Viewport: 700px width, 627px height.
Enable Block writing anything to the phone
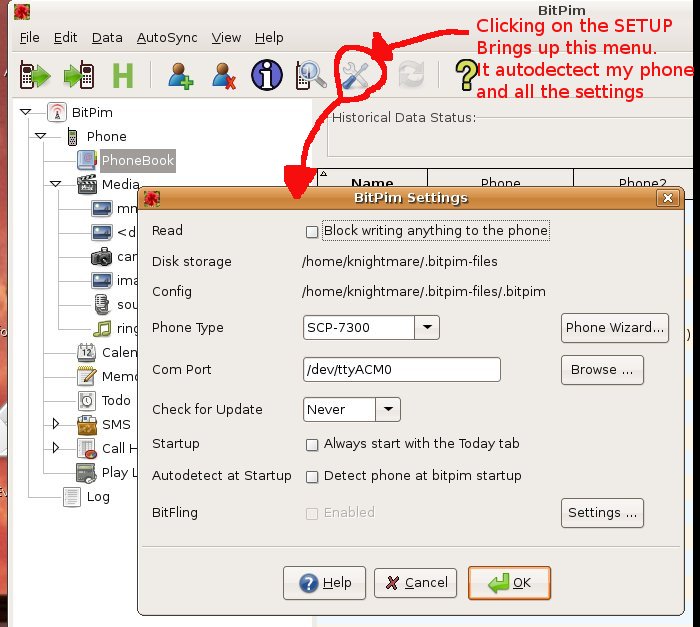pyautogui.click(x=313, y=231)
